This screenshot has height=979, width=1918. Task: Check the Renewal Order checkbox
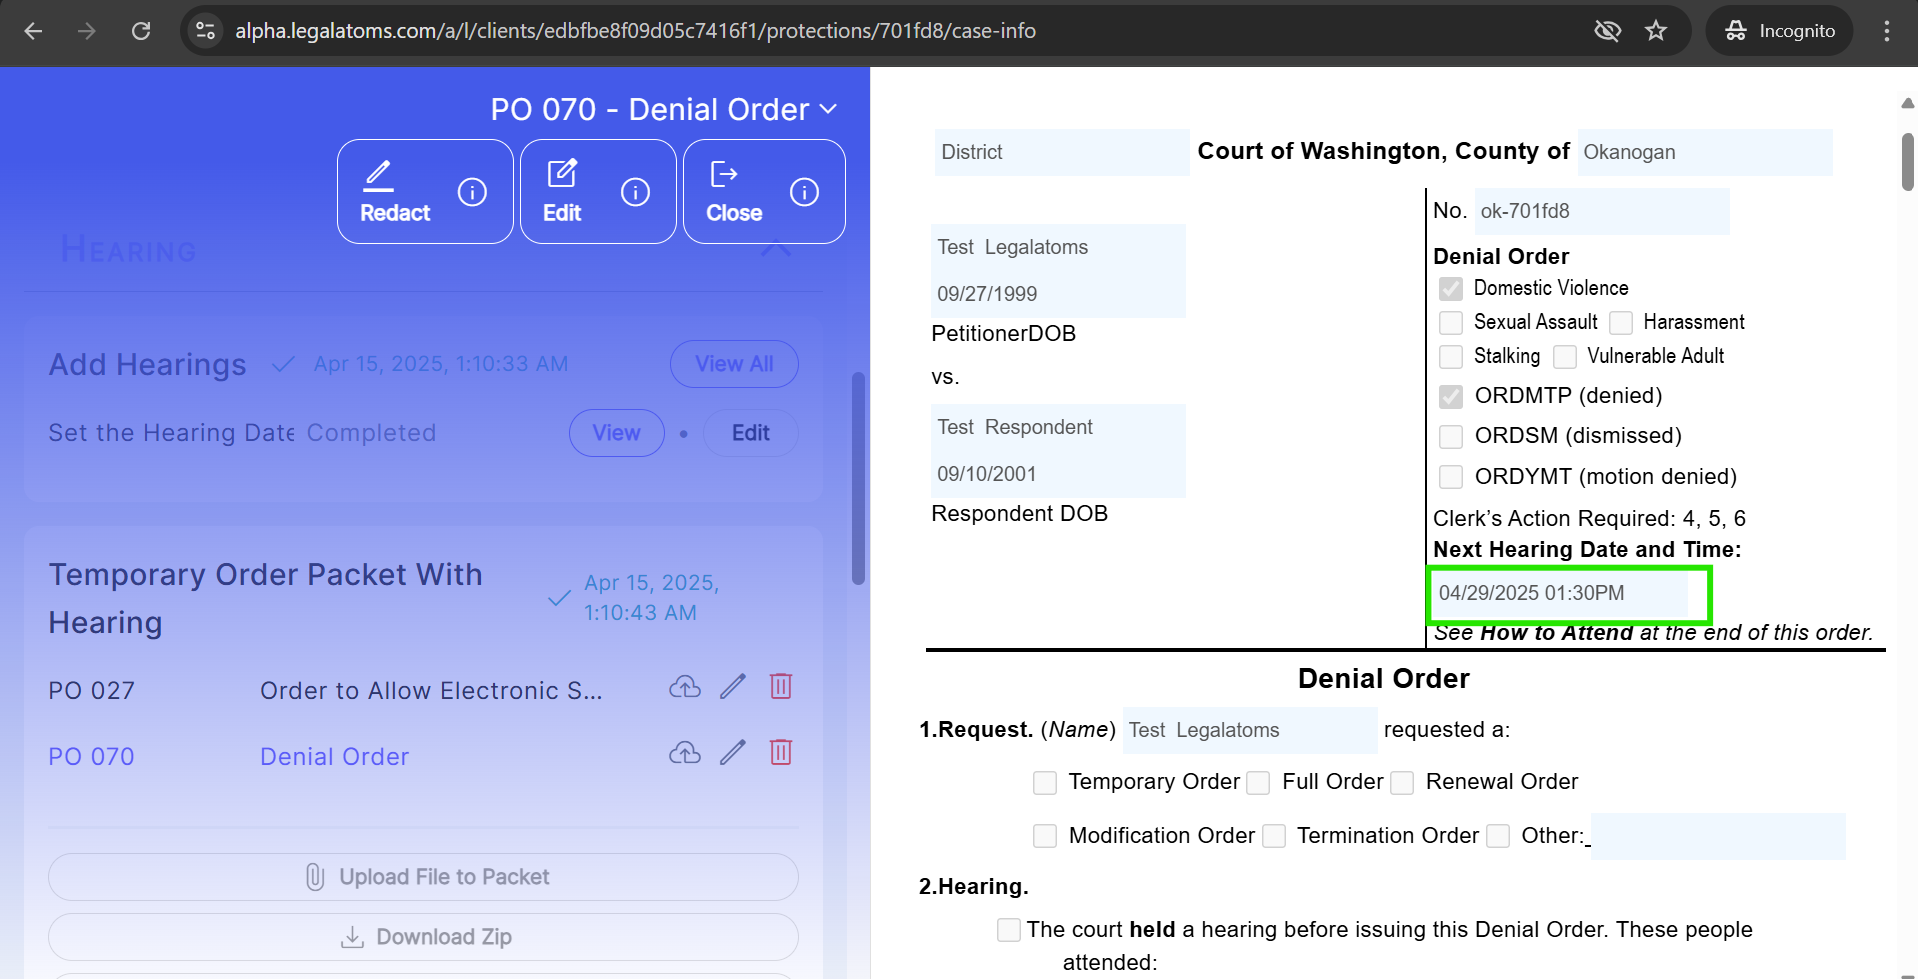[x=1403, y=783]
